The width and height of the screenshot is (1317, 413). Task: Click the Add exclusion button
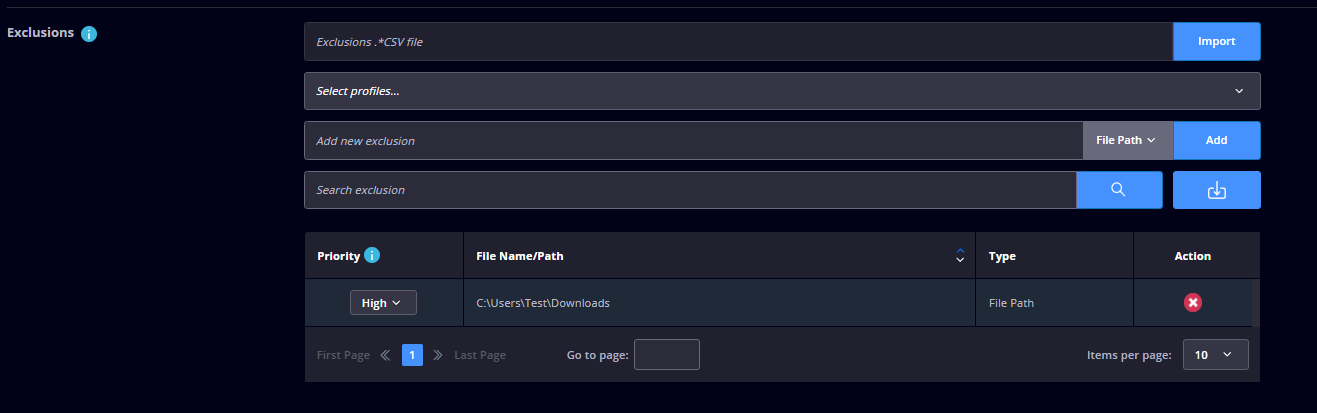1216,141
